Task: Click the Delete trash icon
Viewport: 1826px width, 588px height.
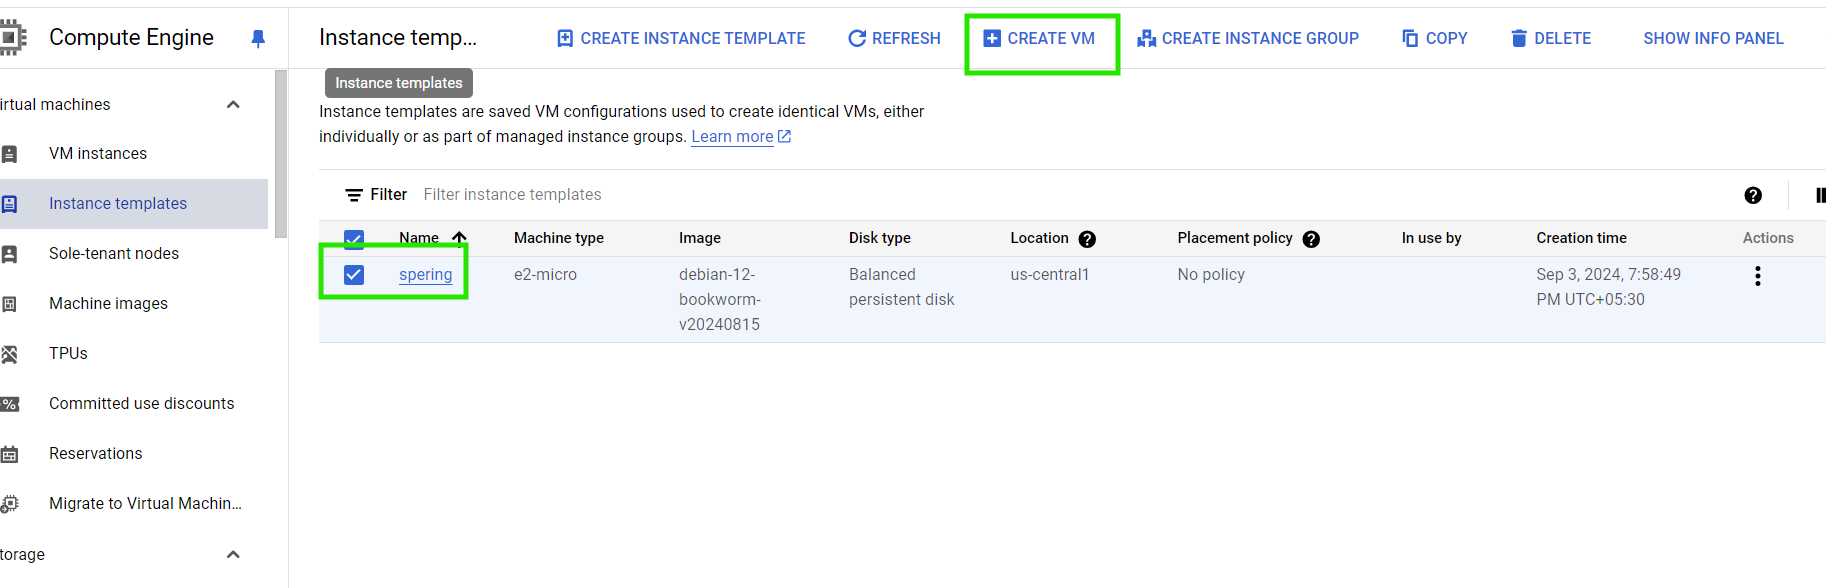Action: (x=1519, y=38)
